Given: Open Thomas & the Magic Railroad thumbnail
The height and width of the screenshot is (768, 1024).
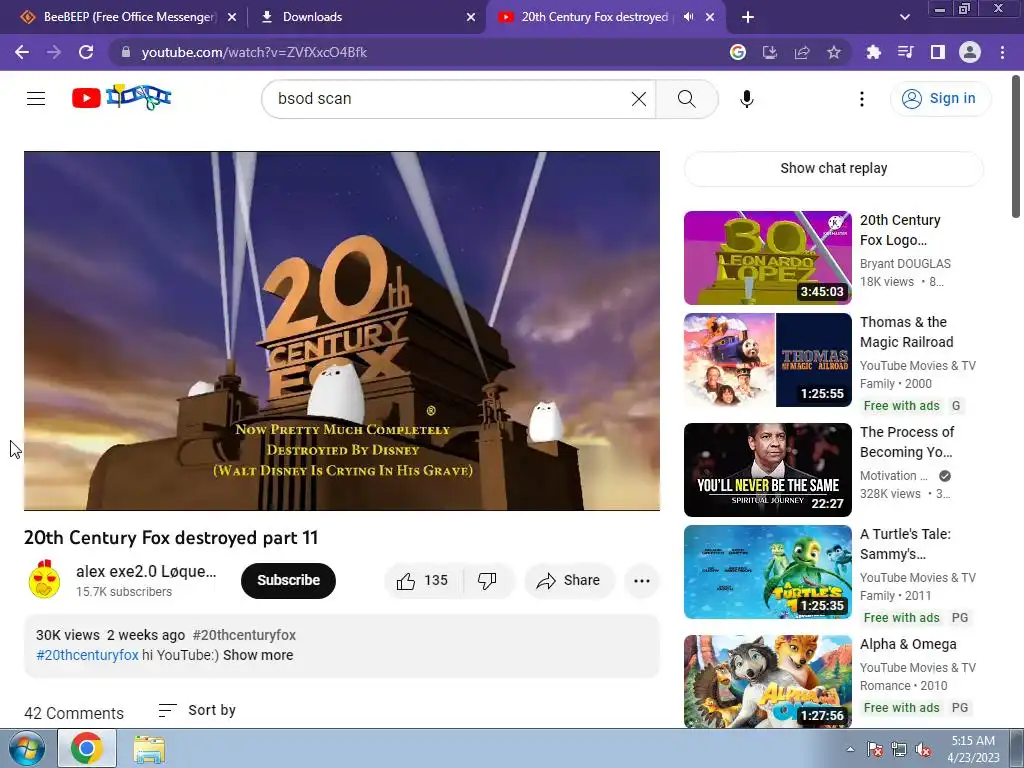Looking at the screenshot, I should coord(767,360).
